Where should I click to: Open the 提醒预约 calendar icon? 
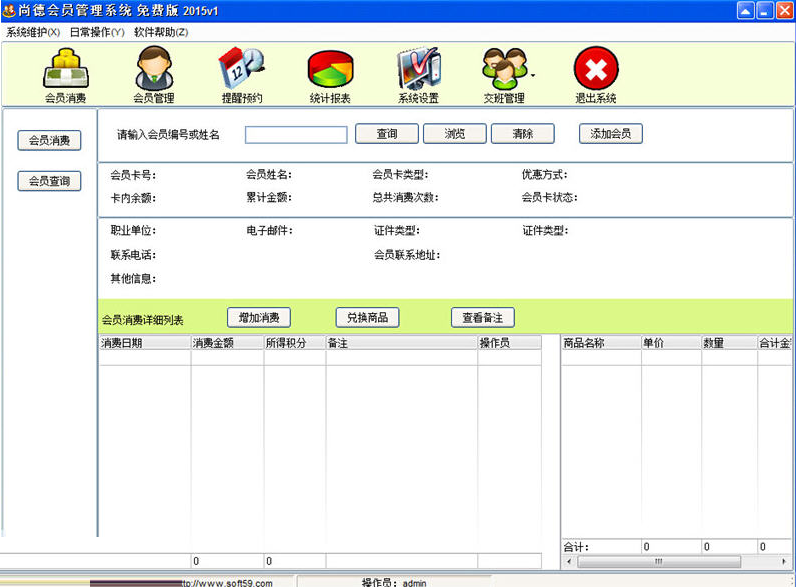click(242, 75)
